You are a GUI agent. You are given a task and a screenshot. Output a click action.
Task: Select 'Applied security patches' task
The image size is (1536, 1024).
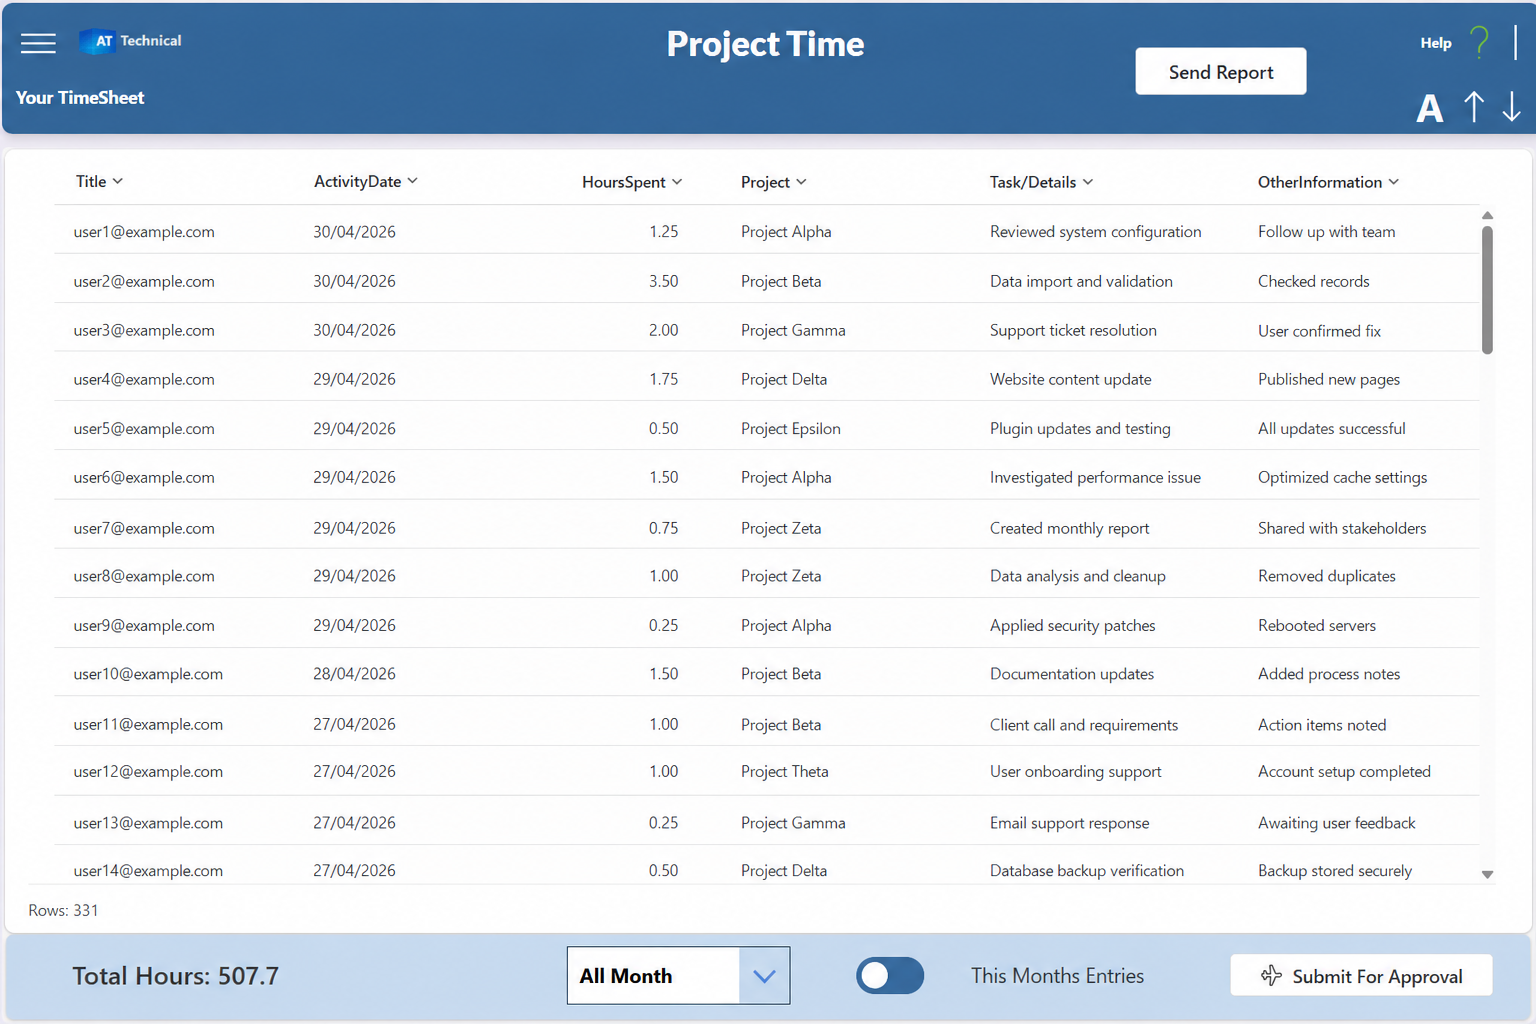coord(1073,625)
